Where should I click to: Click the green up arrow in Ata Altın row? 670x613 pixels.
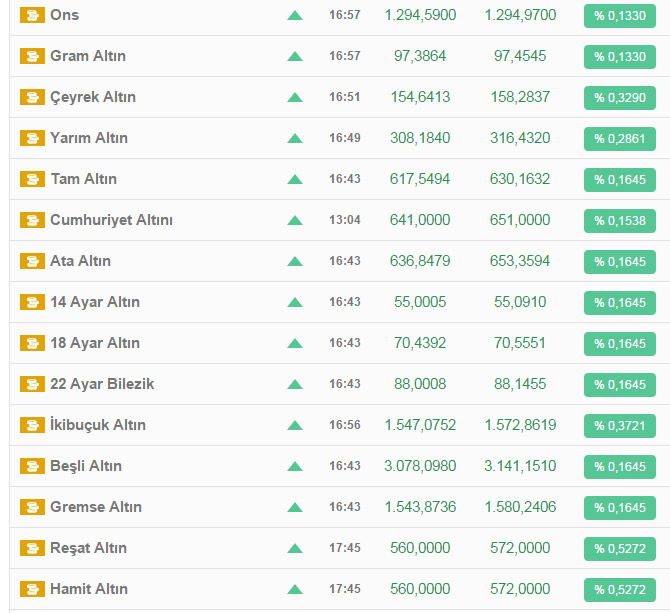coord(294,261)
